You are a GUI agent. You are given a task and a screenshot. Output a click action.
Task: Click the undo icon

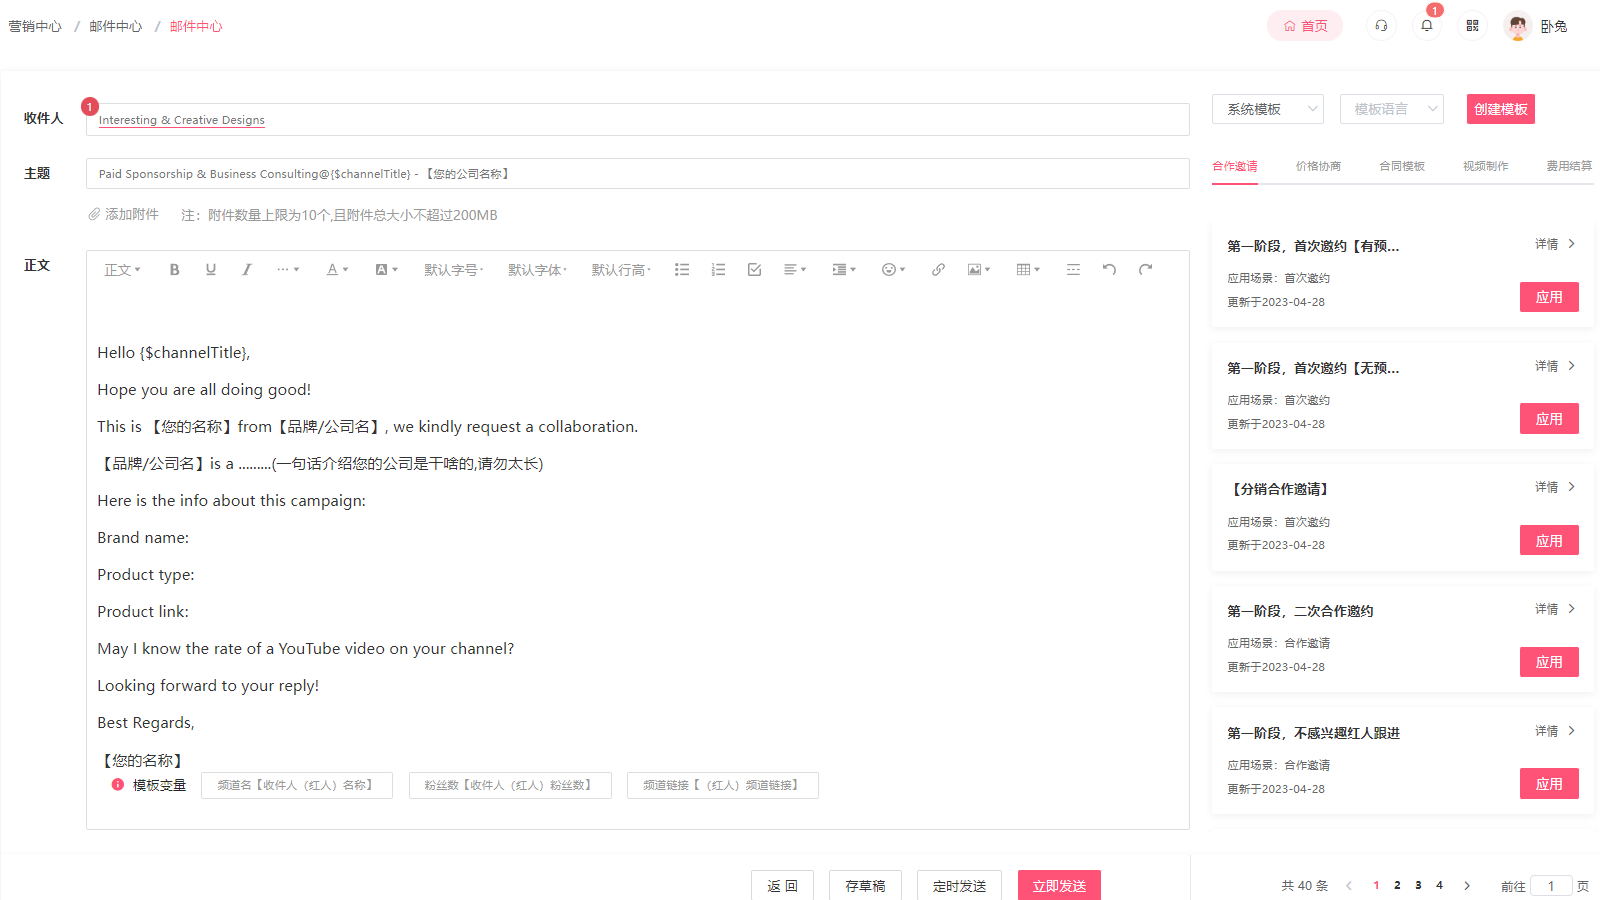pyautogui.click(x=1108, y=269)
